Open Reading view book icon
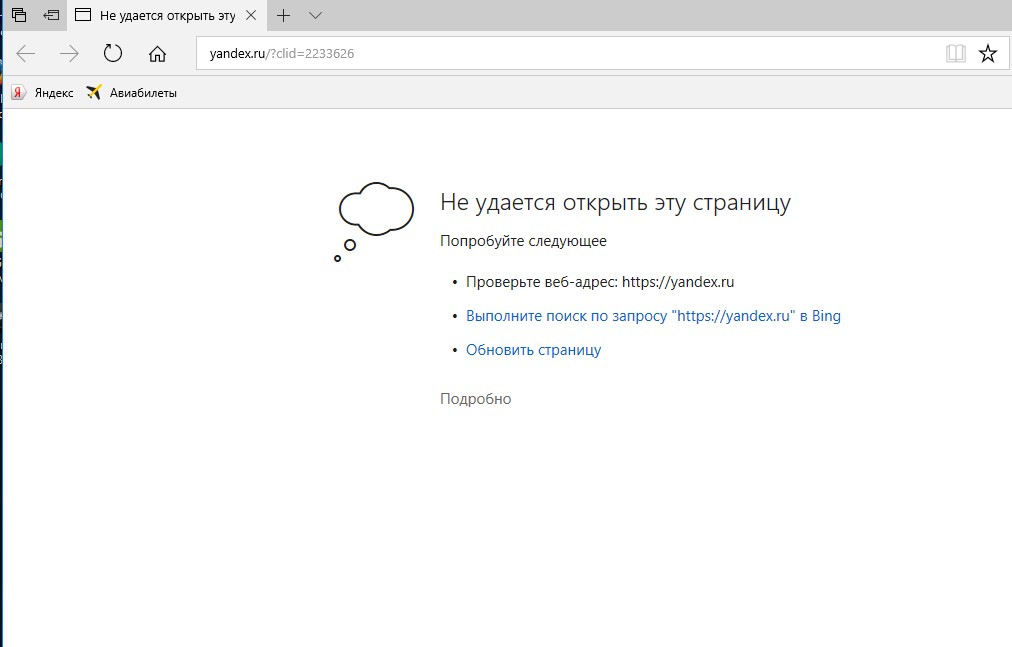1012x647 pixels. 955,54
